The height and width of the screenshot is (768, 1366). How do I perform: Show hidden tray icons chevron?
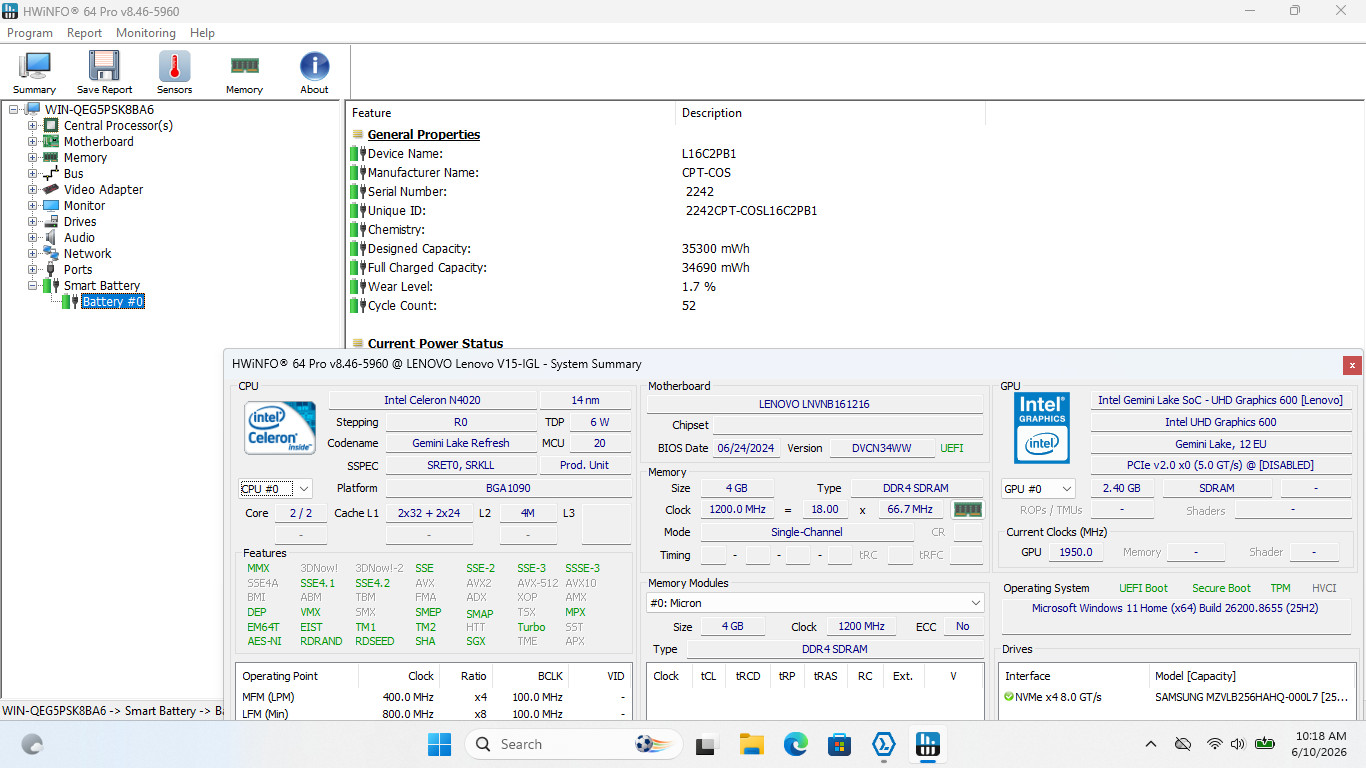[x=1151, y=744]
